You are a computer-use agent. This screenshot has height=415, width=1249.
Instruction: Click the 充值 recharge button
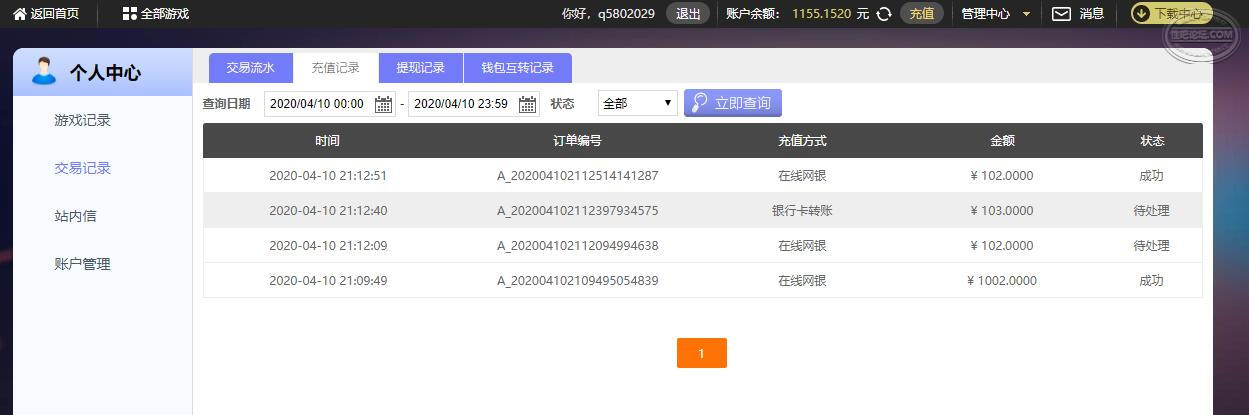click(x=921, y=14)
